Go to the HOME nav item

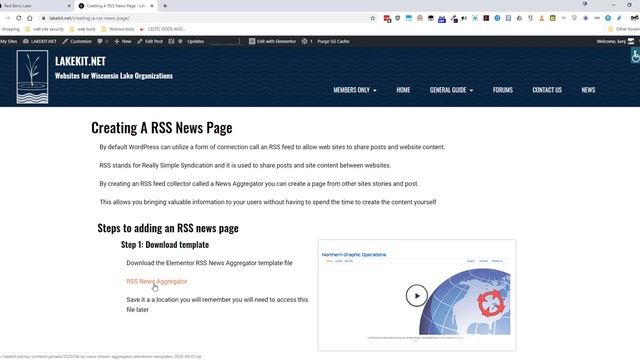tap(403, 90)
